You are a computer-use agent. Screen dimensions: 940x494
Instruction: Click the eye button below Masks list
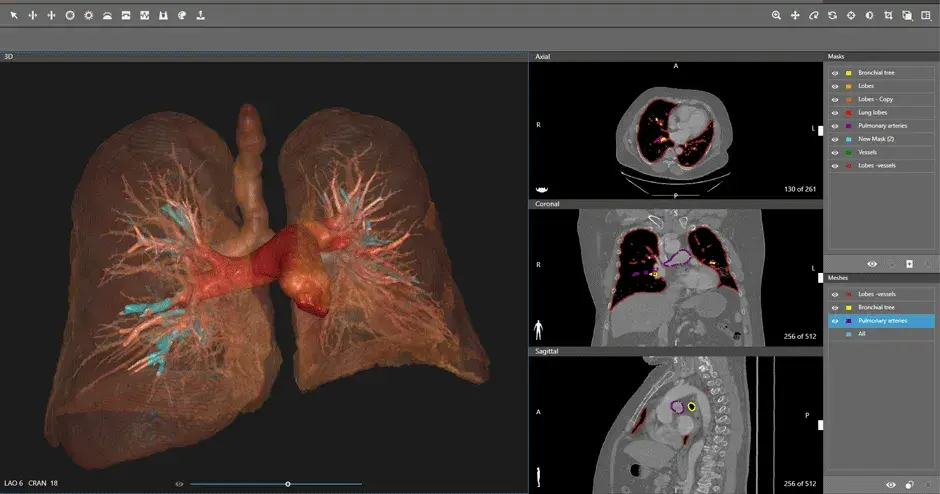click(x=872, y=264)
